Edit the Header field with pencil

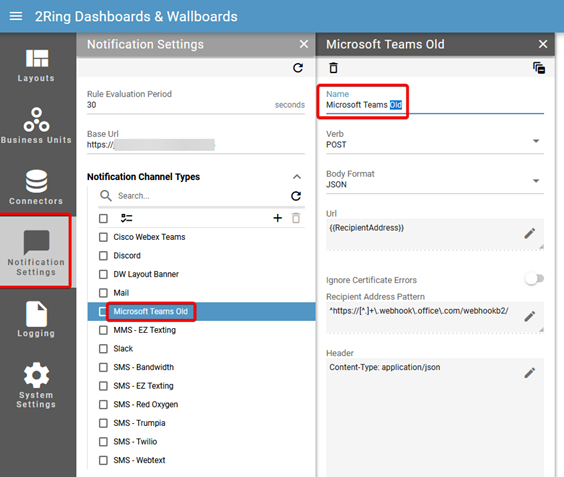click(x=529, y=373)
